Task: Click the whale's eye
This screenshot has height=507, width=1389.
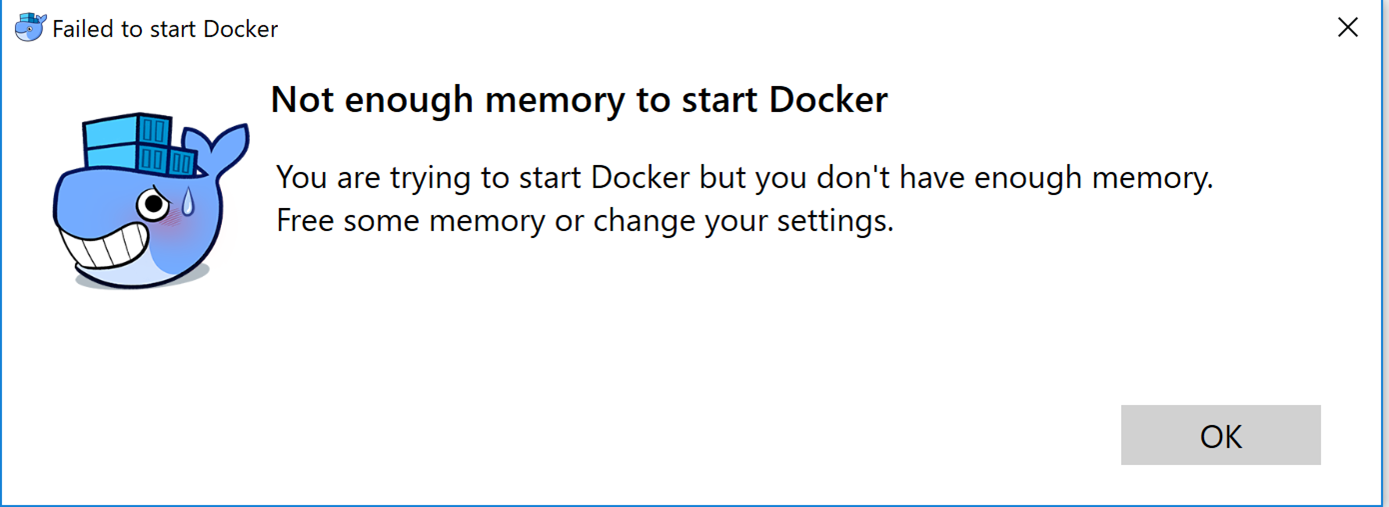Action: 153,205
